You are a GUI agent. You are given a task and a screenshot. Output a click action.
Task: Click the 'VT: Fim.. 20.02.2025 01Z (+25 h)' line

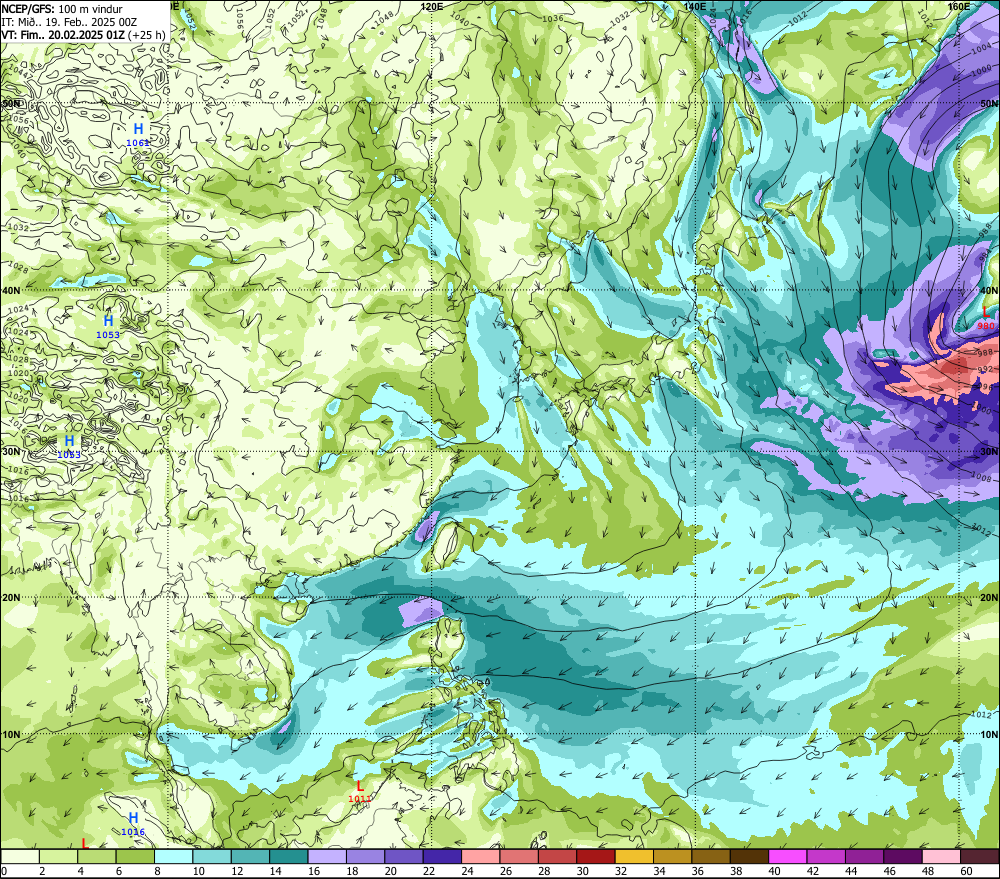point(84,35)
